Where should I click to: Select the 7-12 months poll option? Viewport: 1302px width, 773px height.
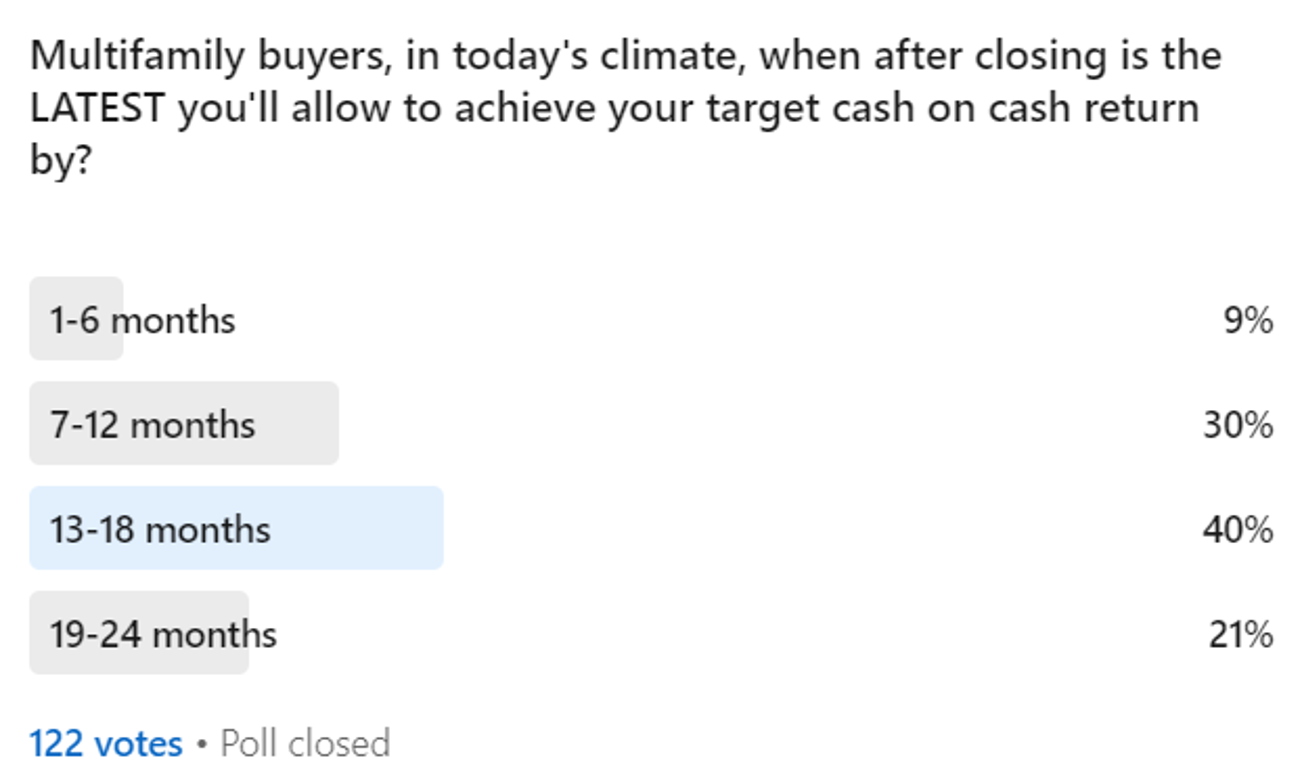coord(153,425)
